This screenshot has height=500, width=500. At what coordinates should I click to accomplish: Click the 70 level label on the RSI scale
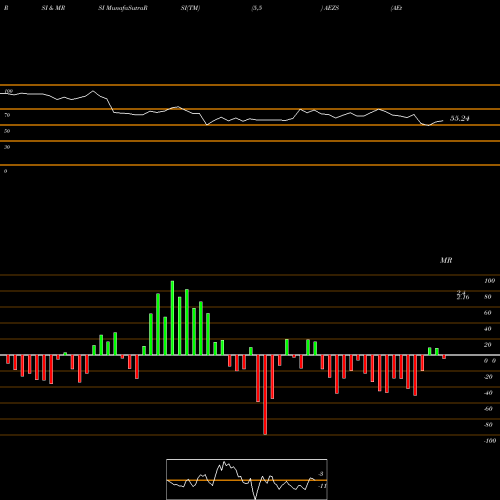[x=7, y=115]
